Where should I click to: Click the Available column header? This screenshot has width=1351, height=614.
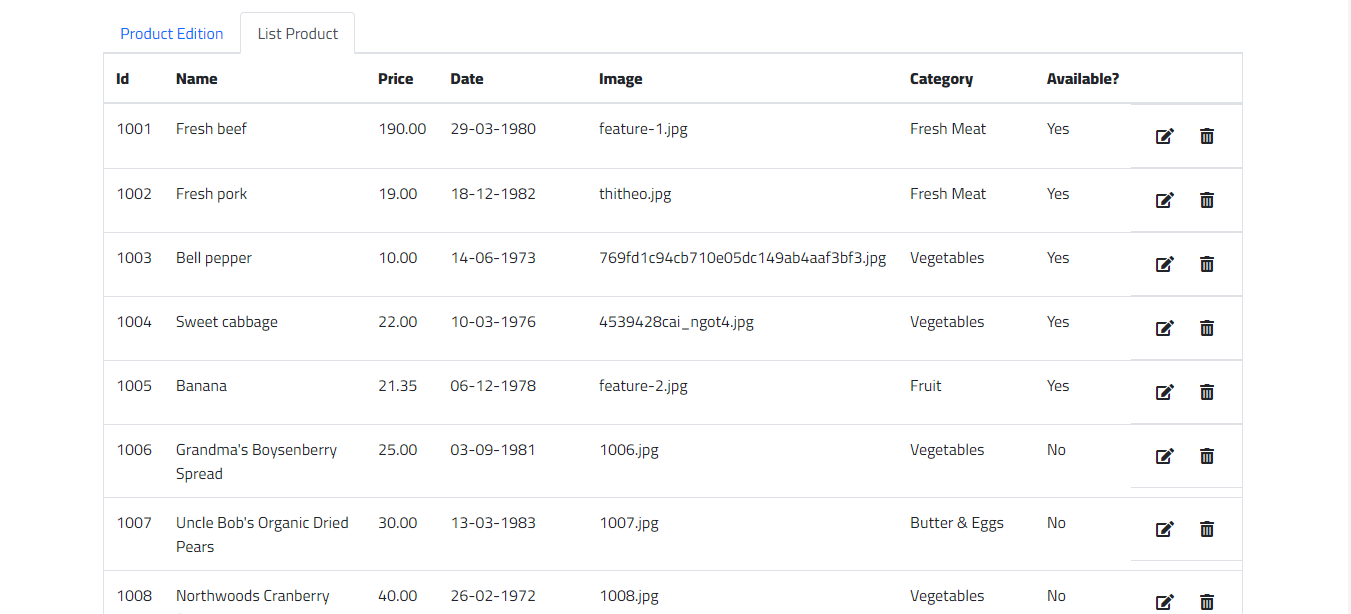coord(1083,78)
